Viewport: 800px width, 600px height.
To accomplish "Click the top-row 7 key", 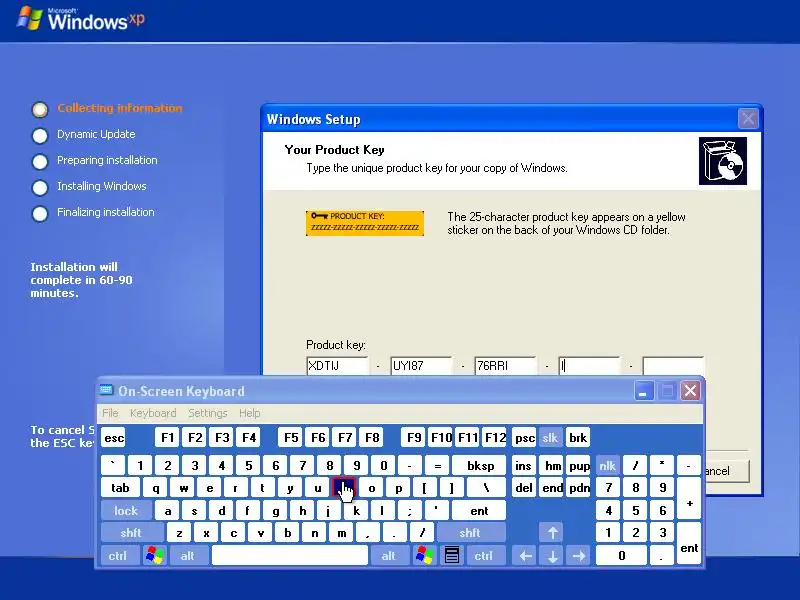I will 303,465.
